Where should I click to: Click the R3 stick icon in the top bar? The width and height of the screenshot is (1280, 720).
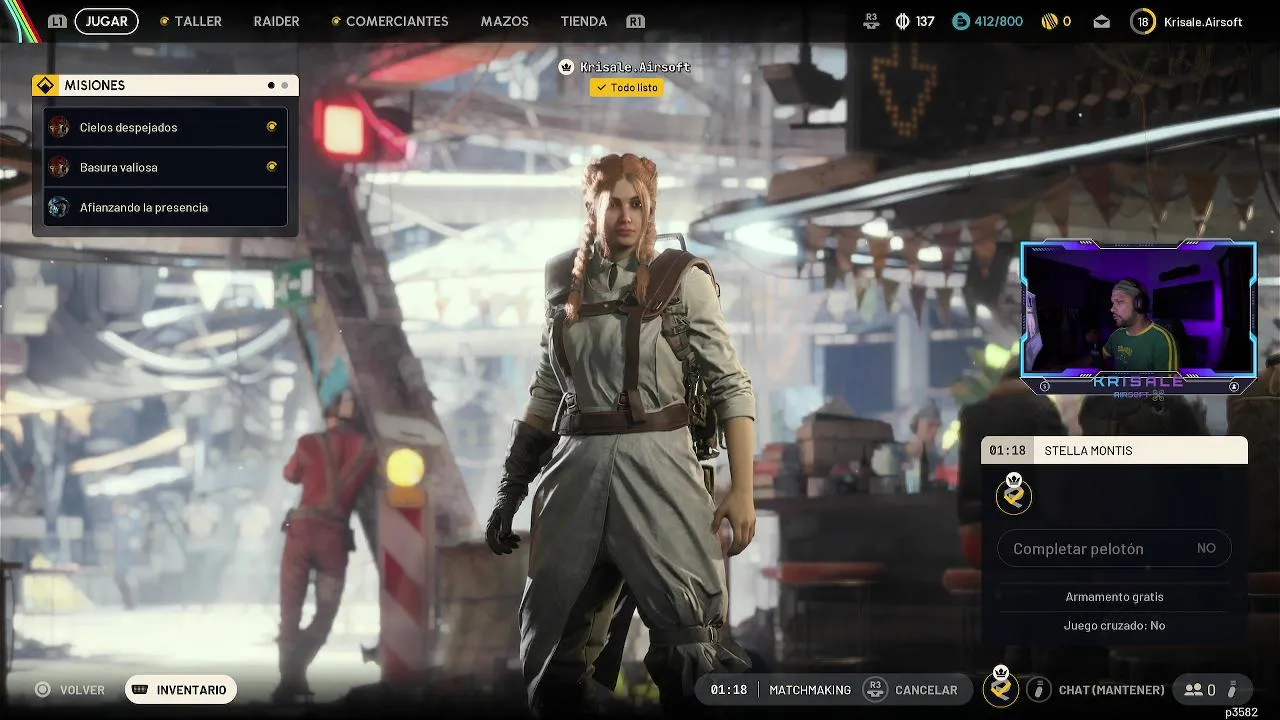click(871, 20)
